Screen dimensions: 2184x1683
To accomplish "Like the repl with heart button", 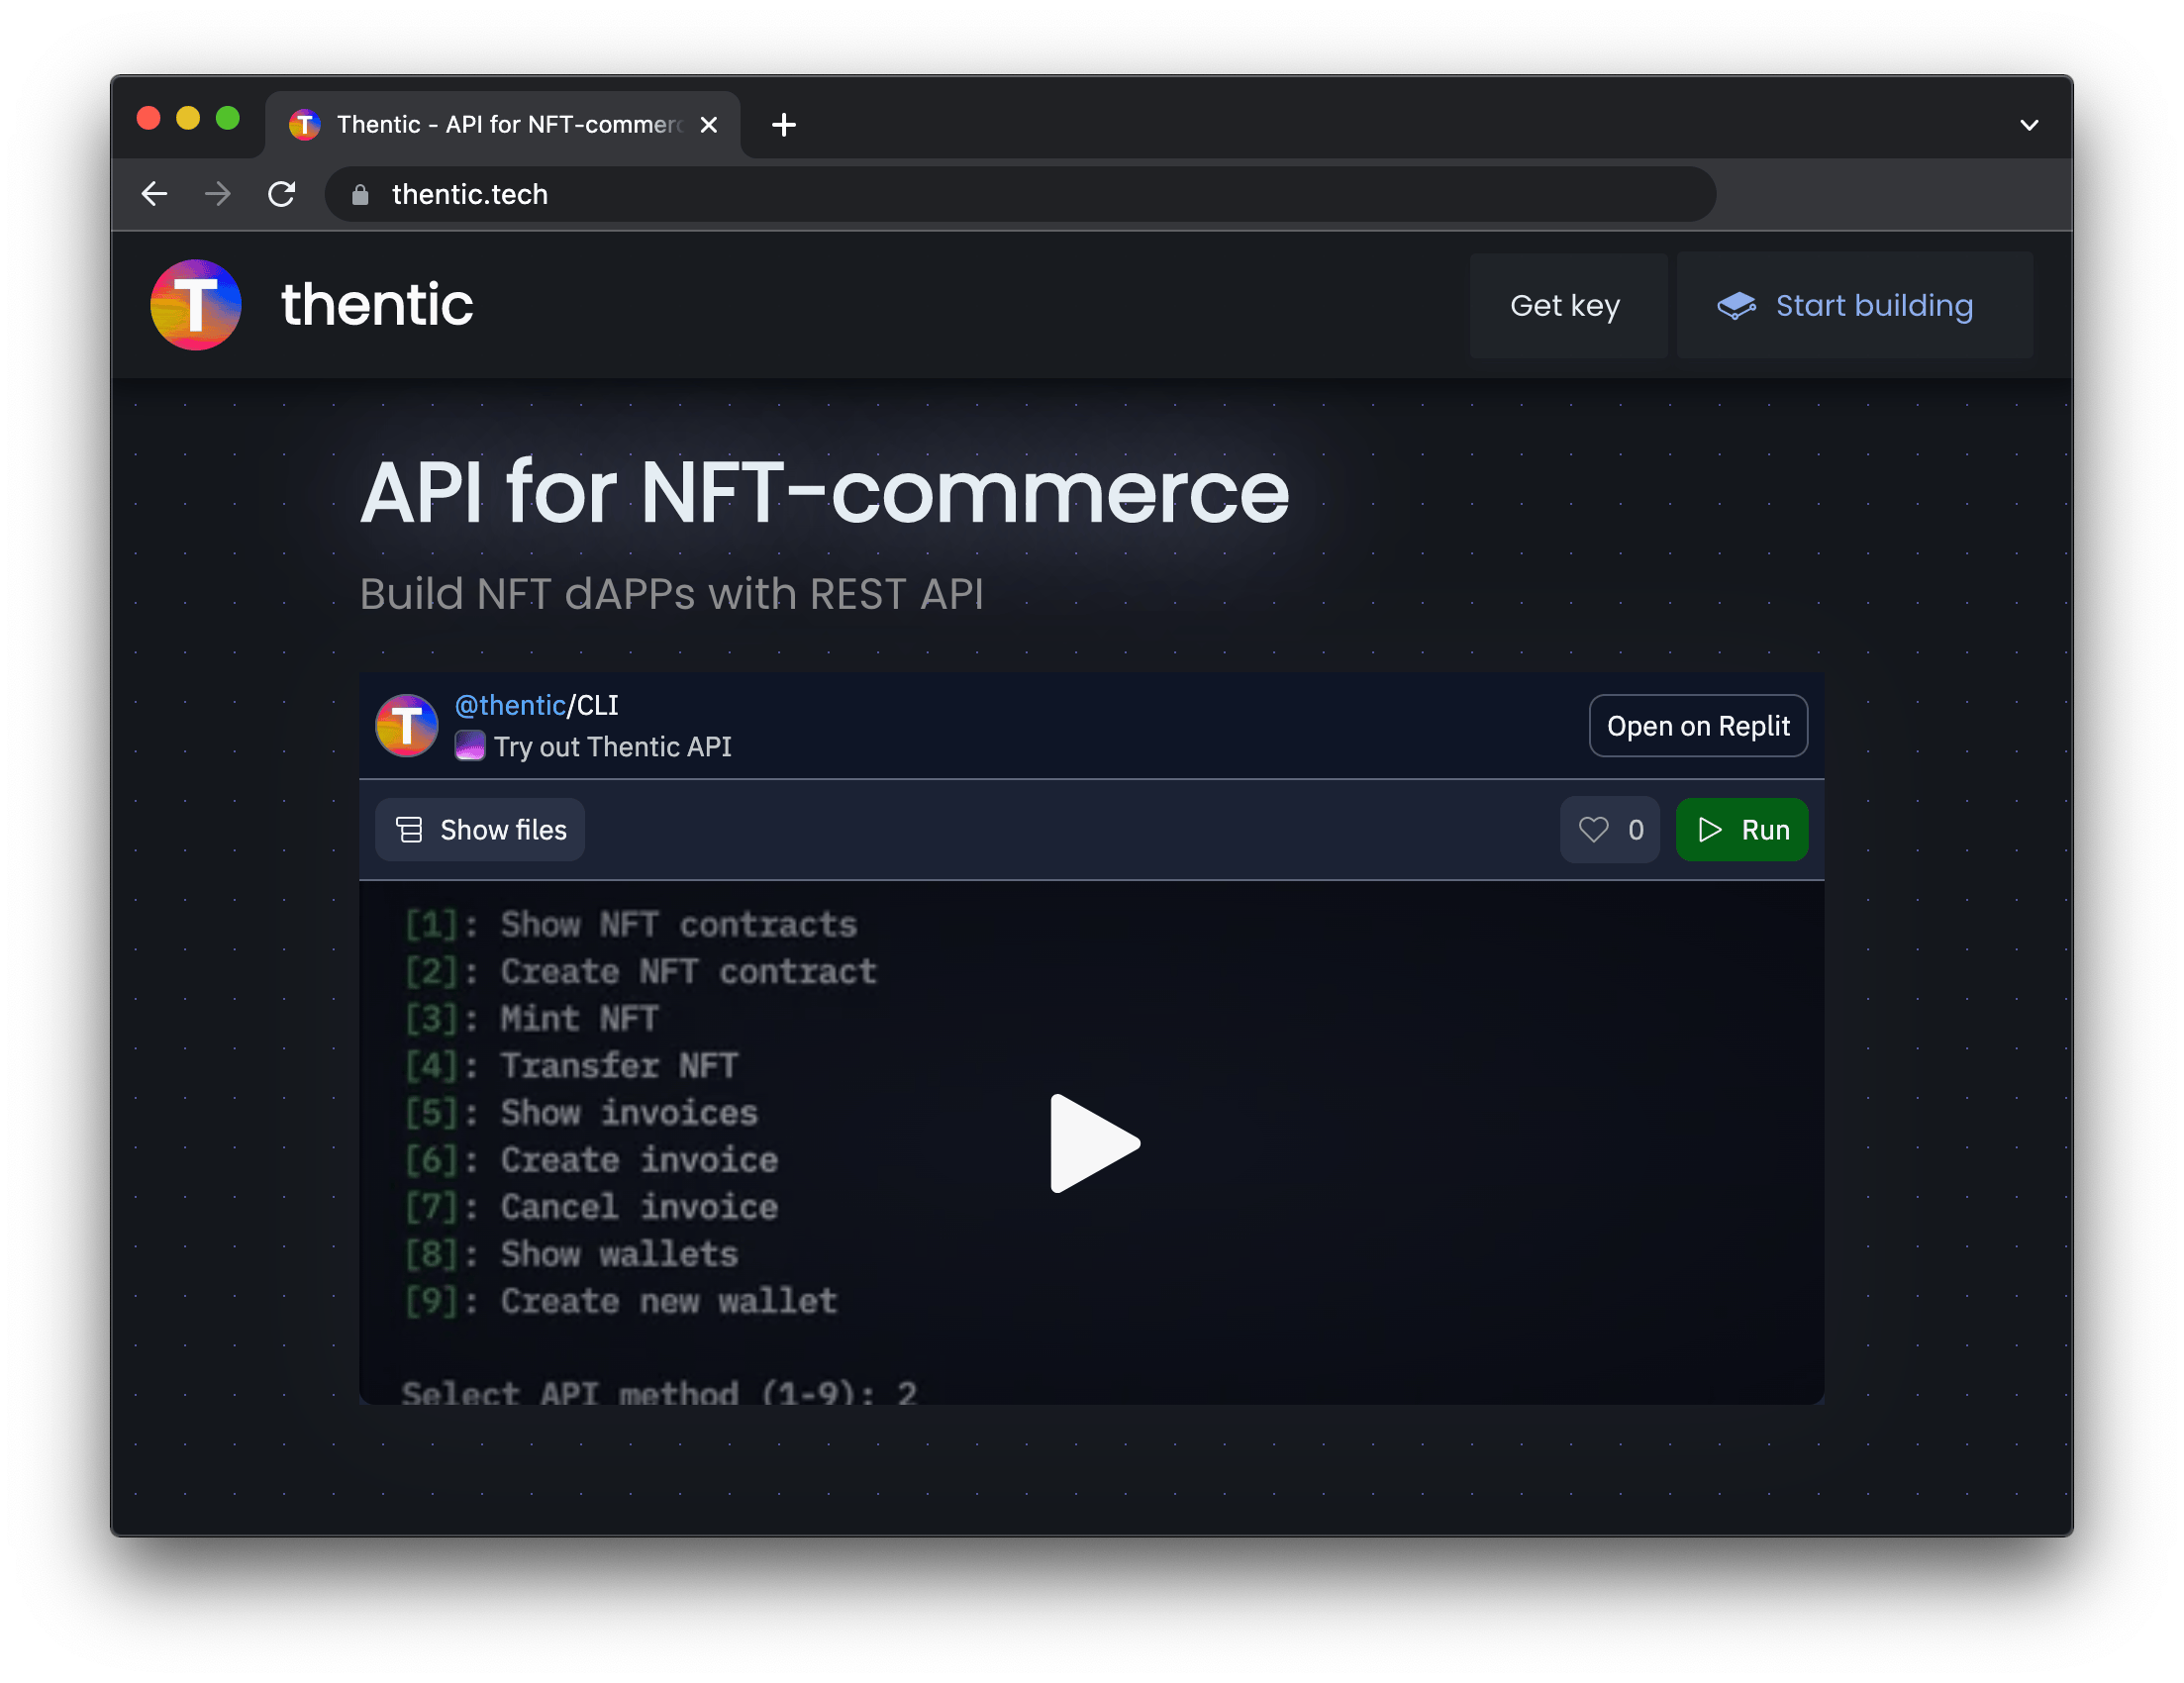I will pos(1609,830).
